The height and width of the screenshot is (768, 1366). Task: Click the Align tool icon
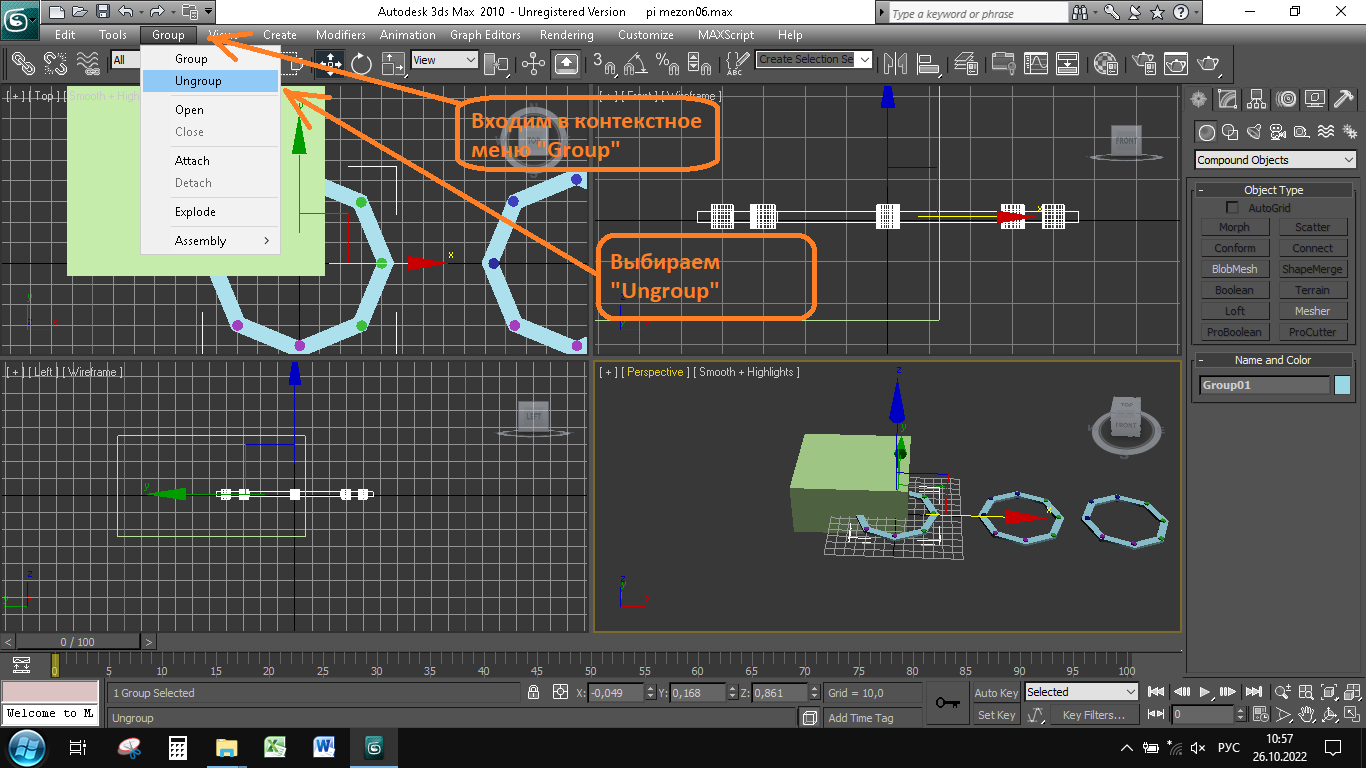pyautogui.click(x=928, y=64)
